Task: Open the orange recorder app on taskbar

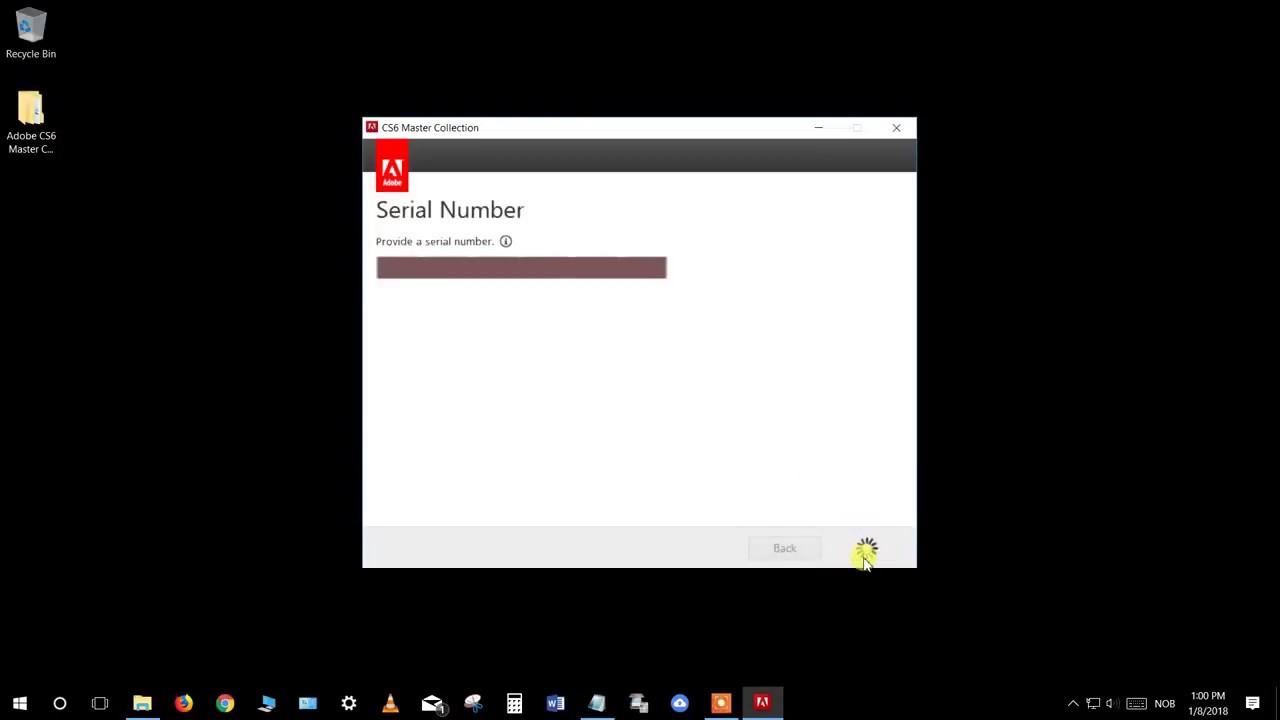Action: (721, 703)
